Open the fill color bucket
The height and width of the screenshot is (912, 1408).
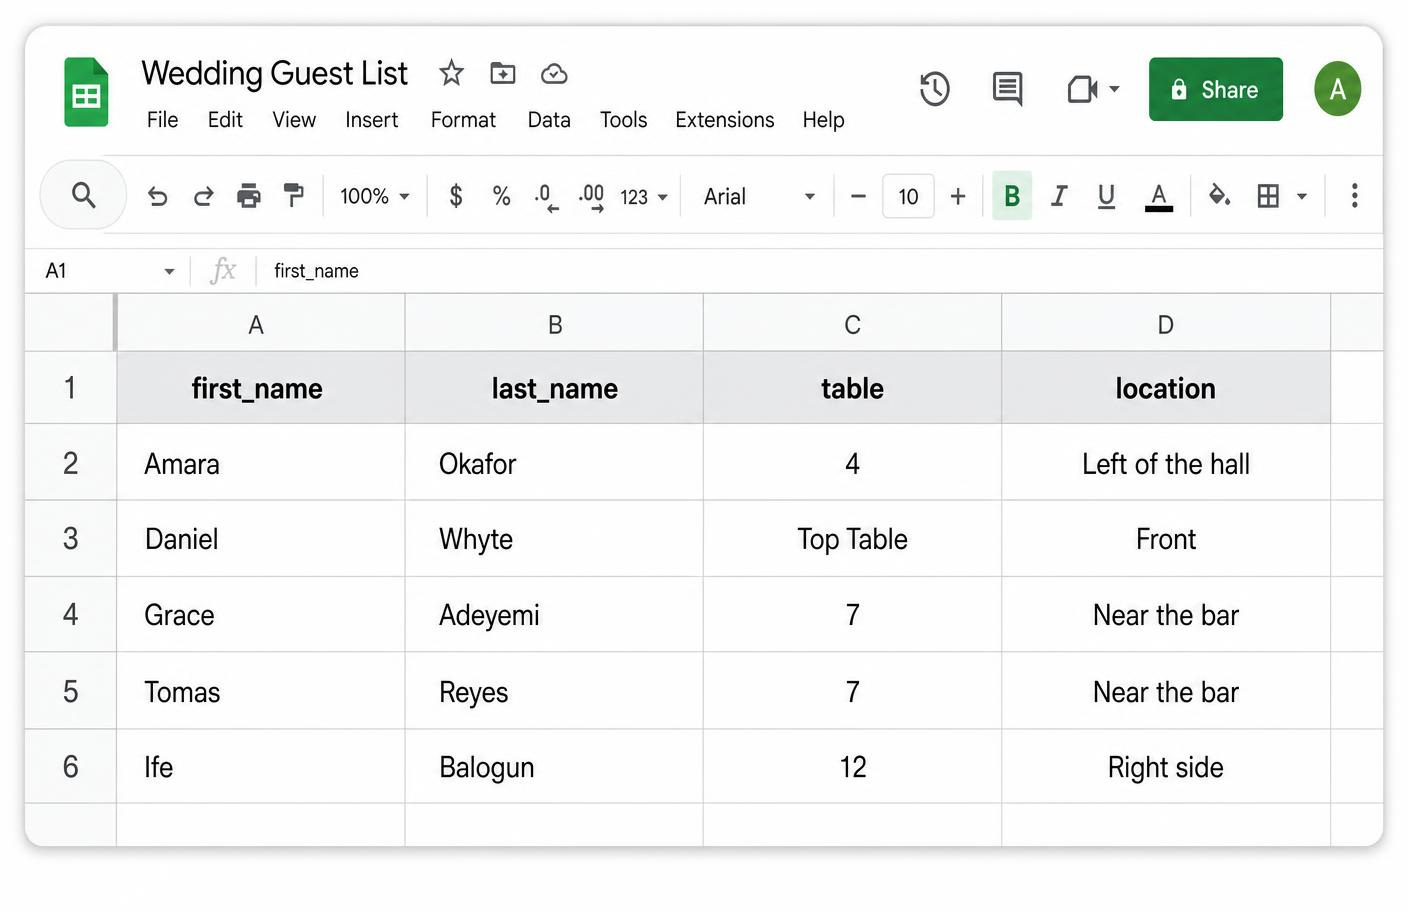1219,195
